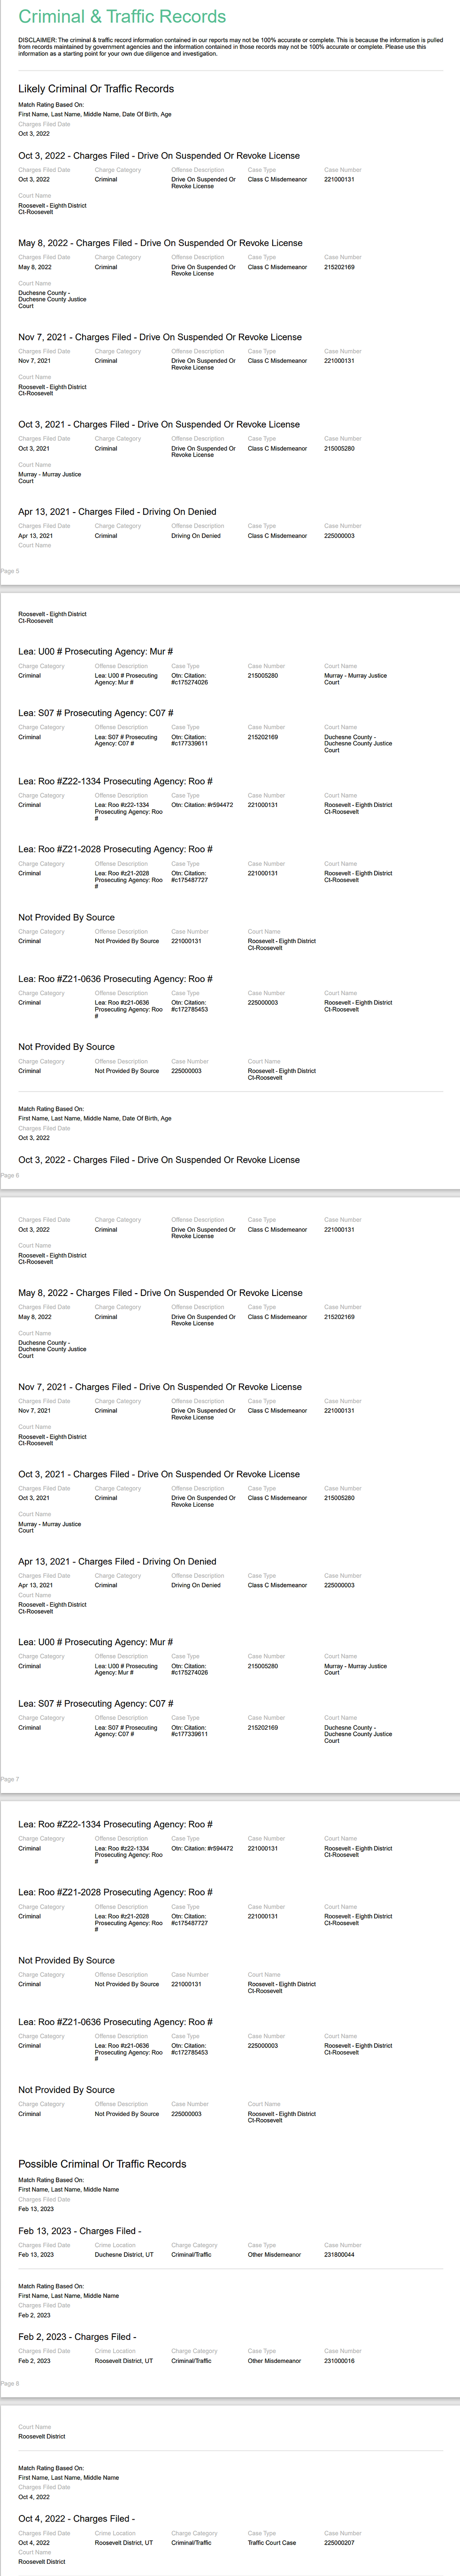Open the Feb 13, 2023 Charges Filed entry
460x2576 pixels.
pos(80,2231)
